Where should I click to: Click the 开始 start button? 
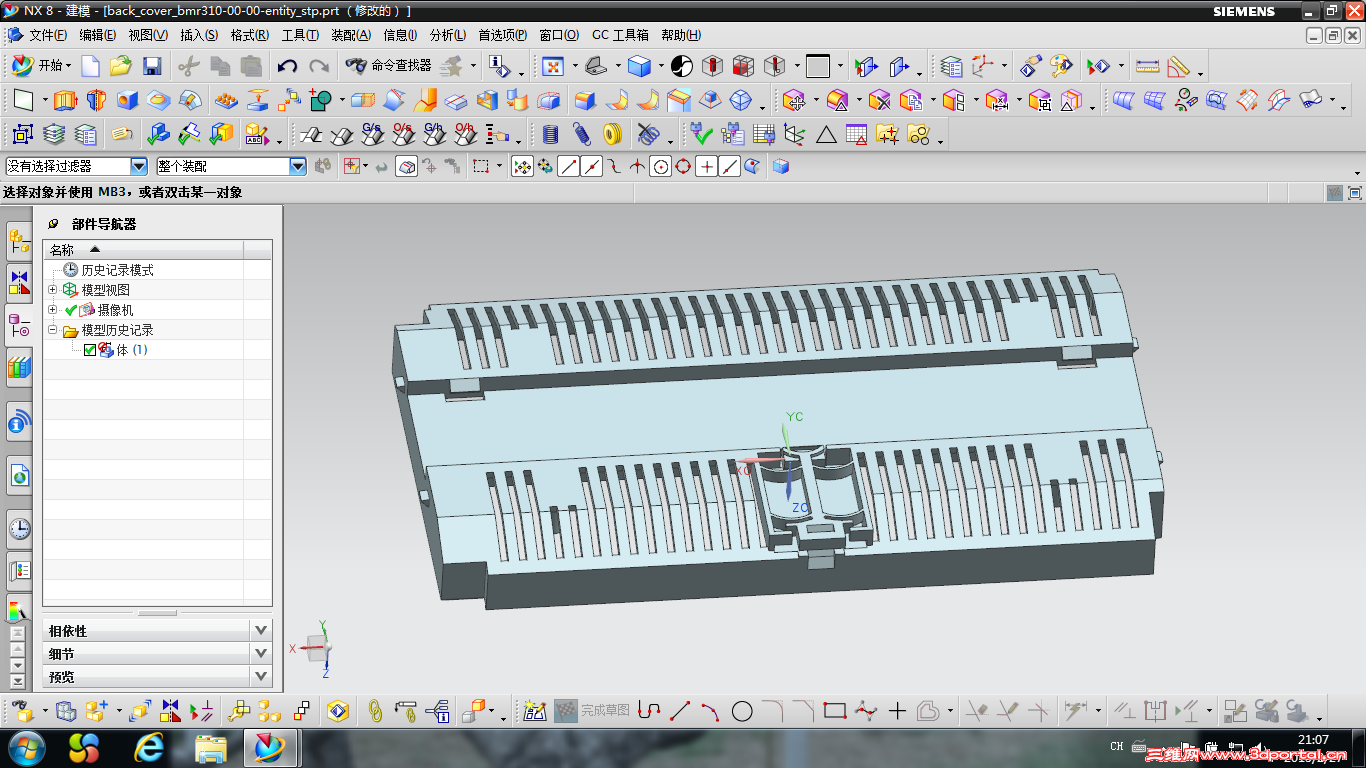40,66
